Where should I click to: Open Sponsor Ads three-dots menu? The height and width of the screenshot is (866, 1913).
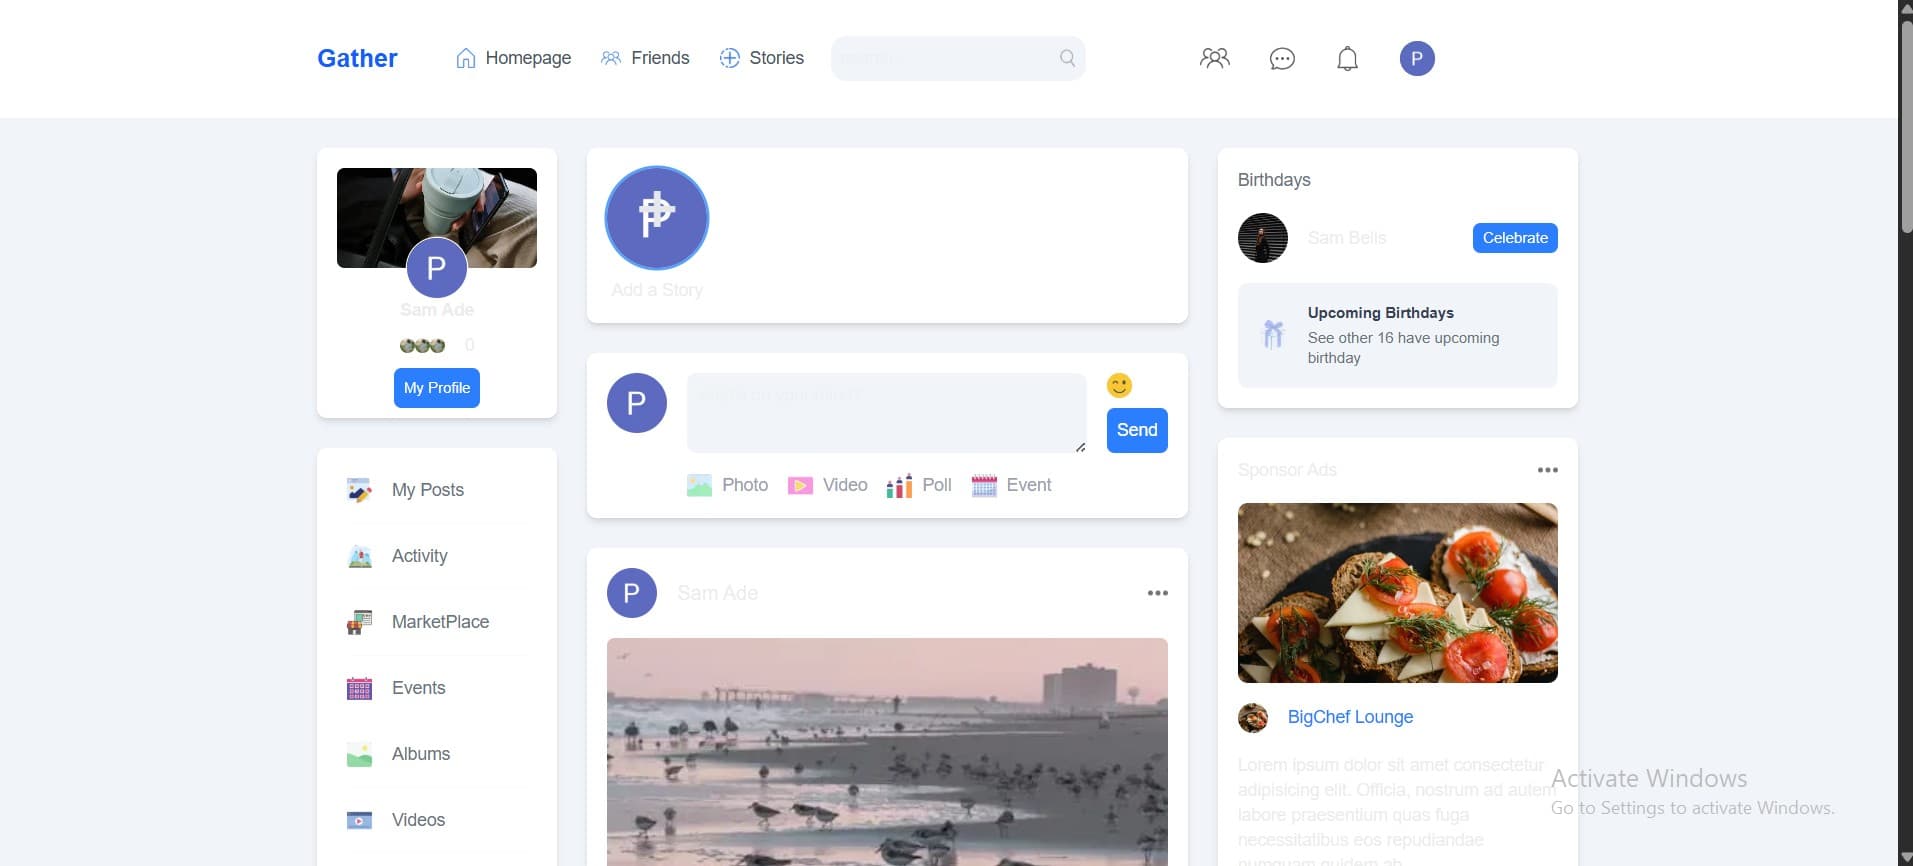[x=1547, y=470]
